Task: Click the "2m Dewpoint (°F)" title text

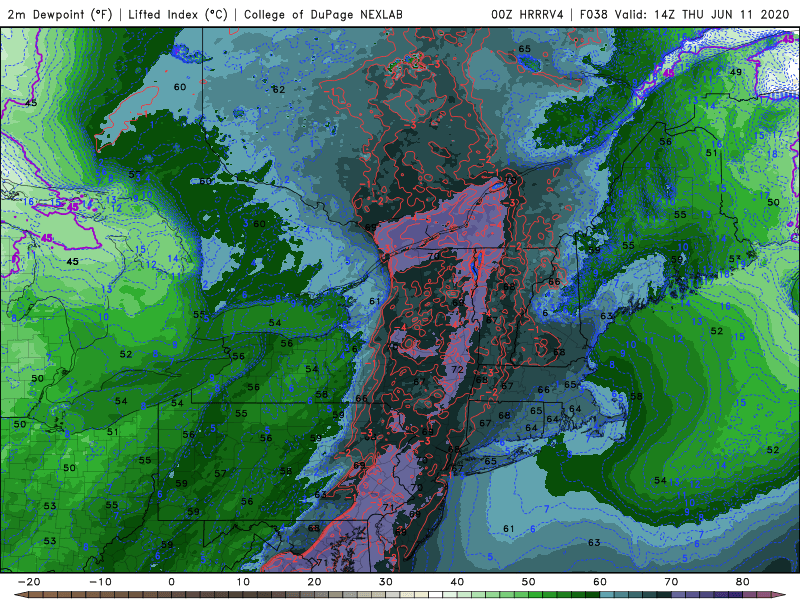Action: [60, 14]
